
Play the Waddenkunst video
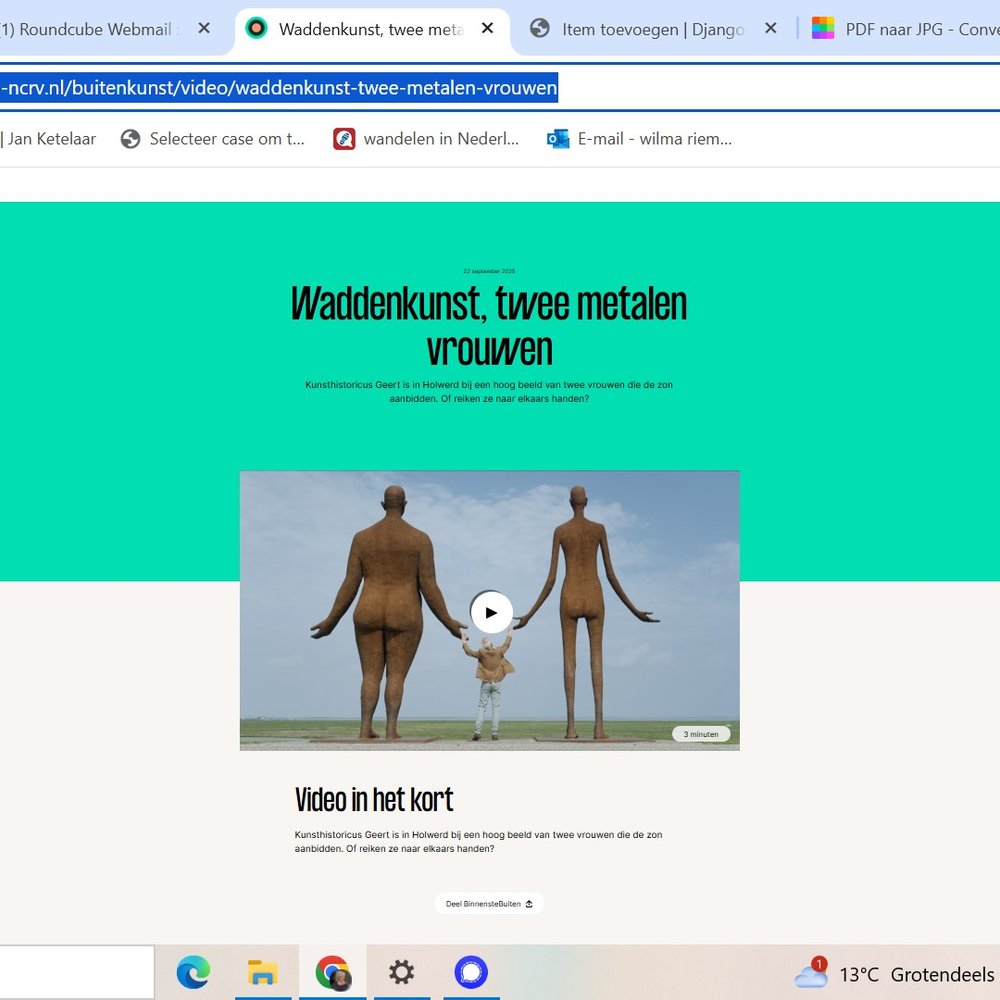[x=491, y=612]
